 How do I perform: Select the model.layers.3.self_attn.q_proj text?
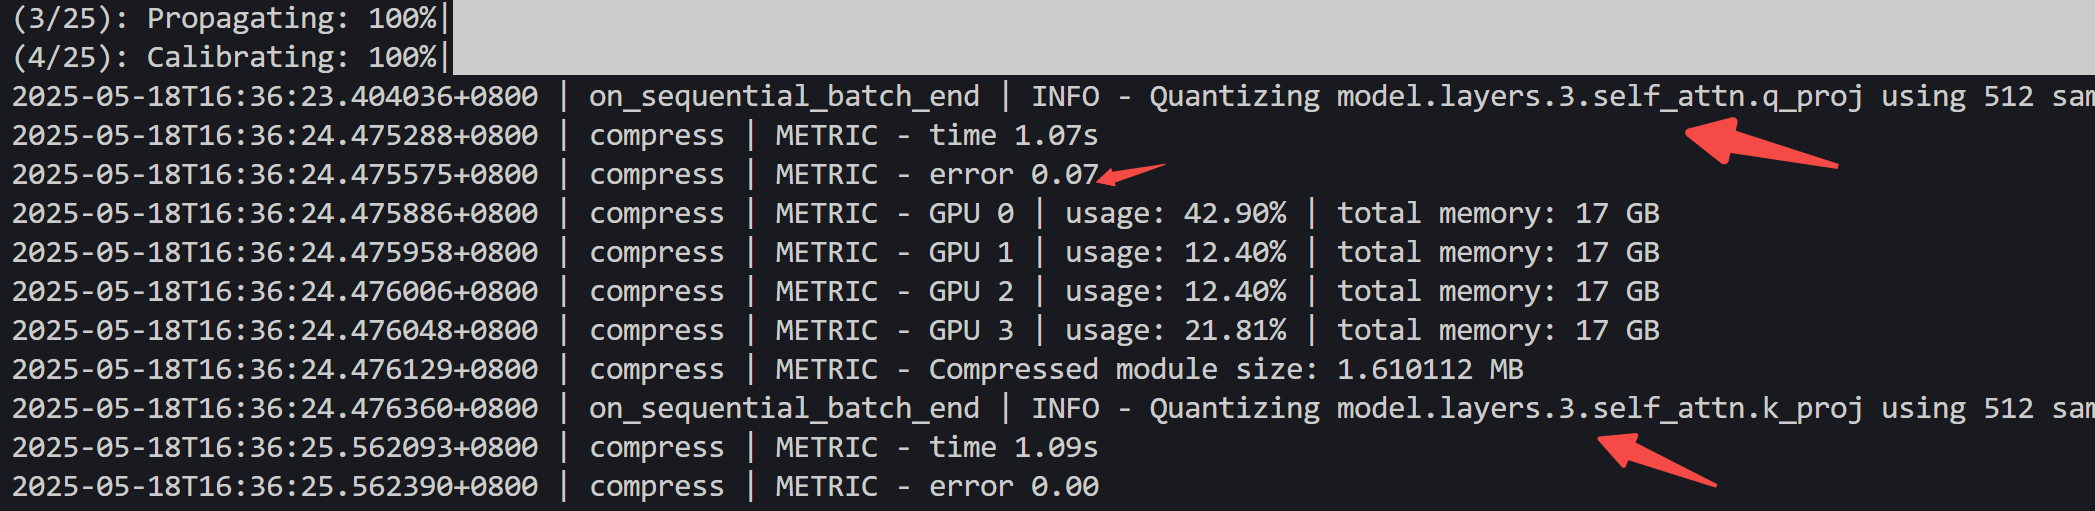(1599, 97)
